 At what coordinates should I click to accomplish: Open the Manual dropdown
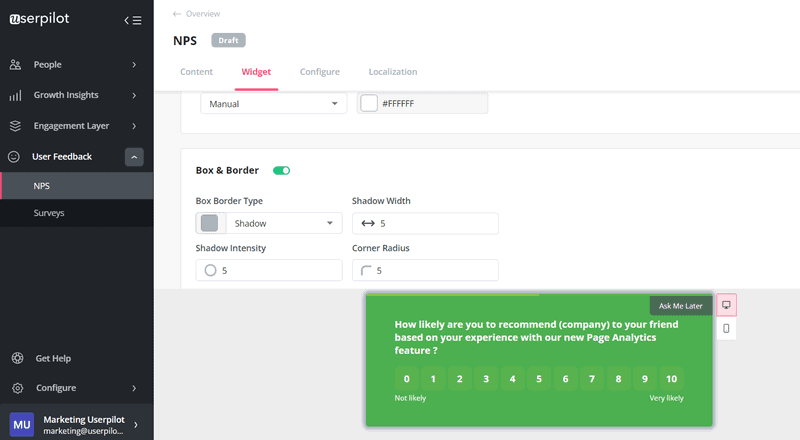coord(273,104)
